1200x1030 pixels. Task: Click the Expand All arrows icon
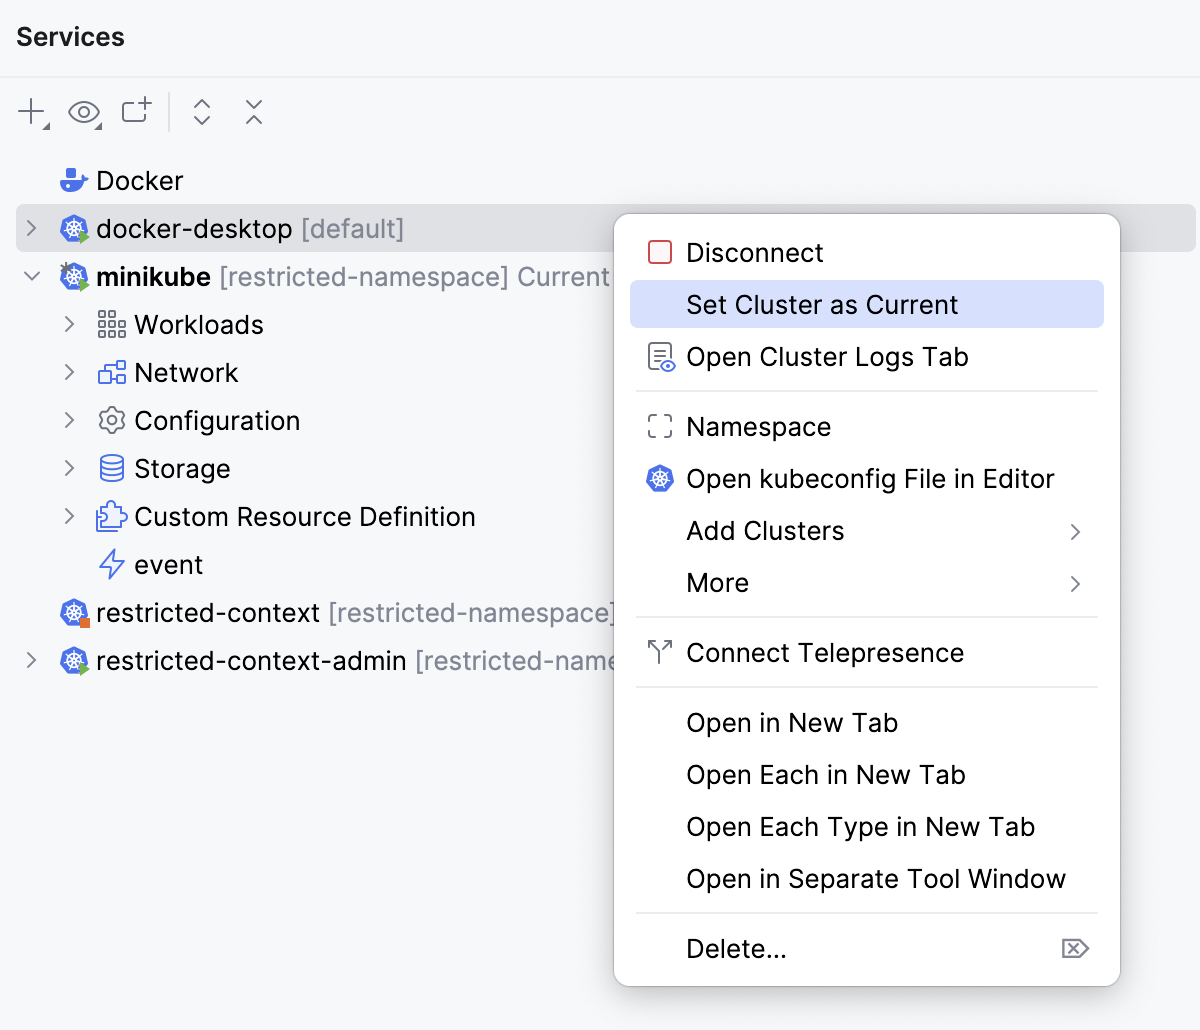tap(202, 112)
